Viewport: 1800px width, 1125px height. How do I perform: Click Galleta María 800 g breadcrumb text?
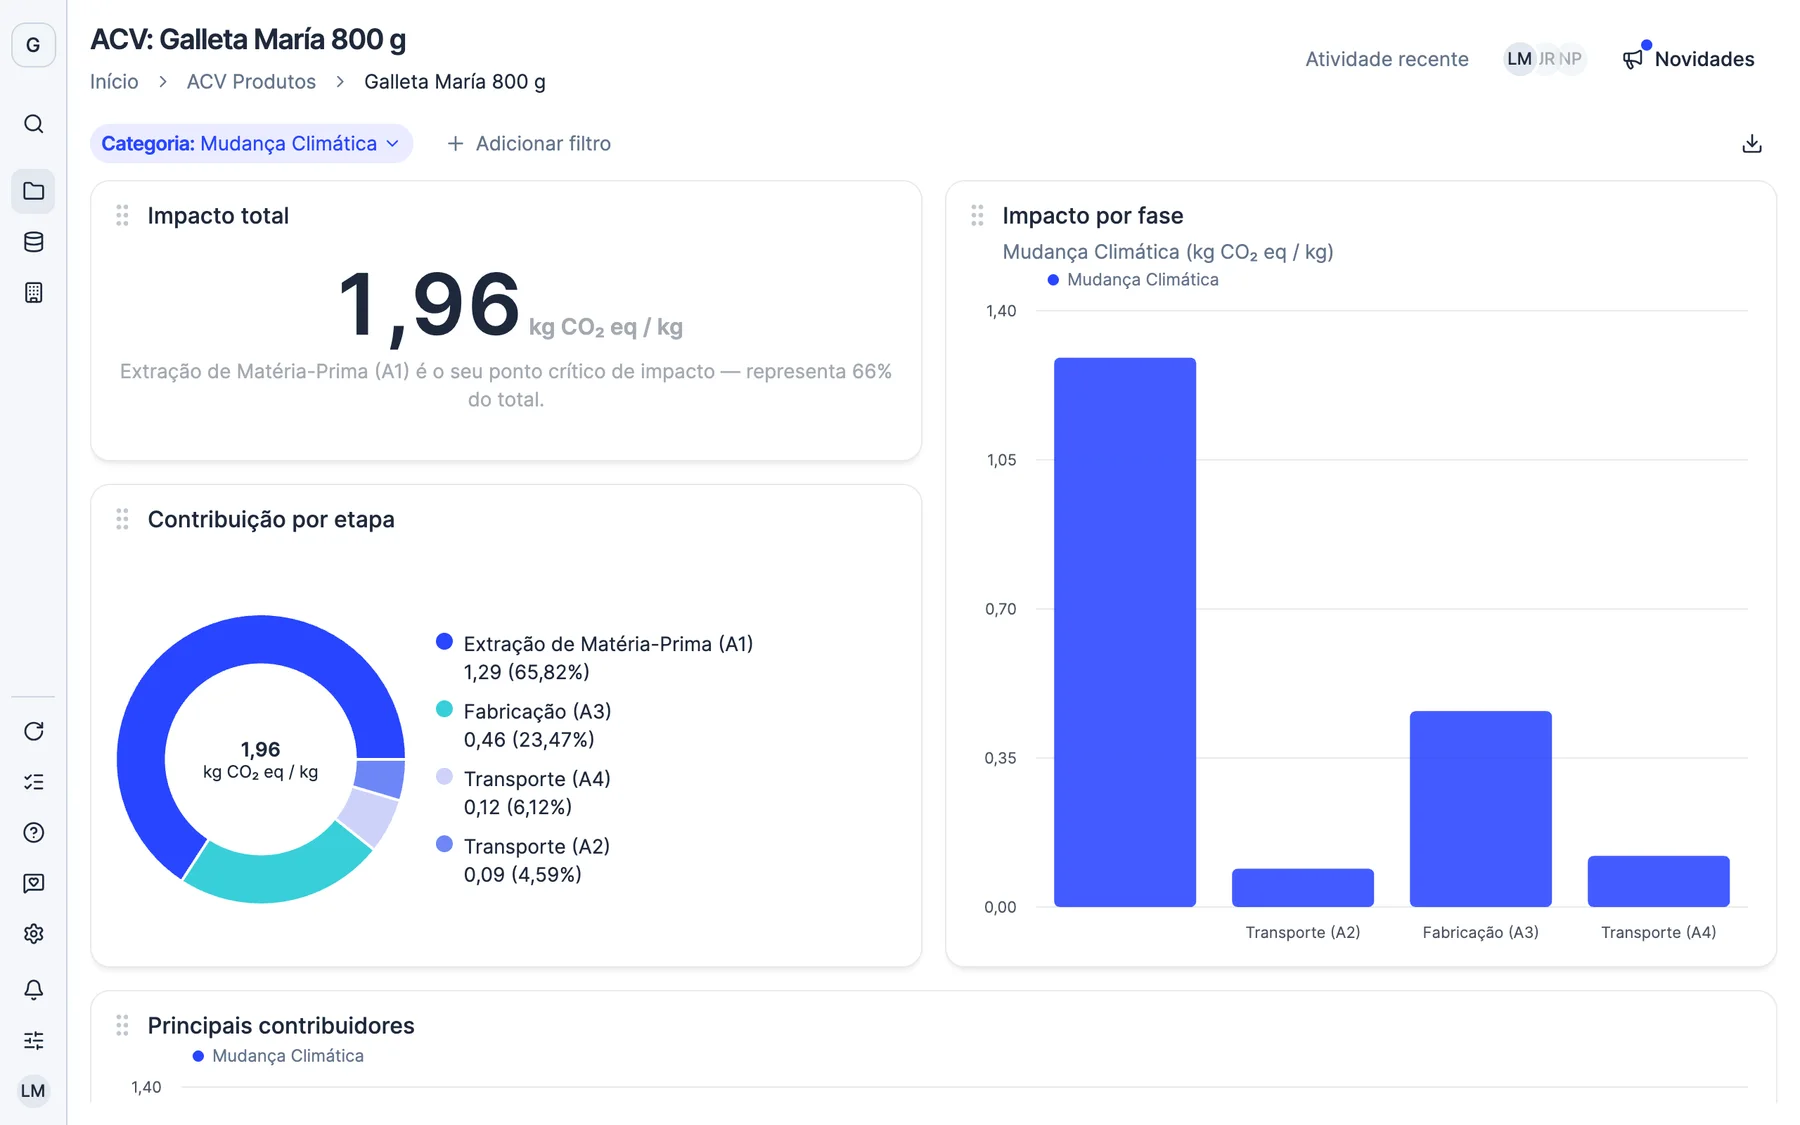point(454,82)
